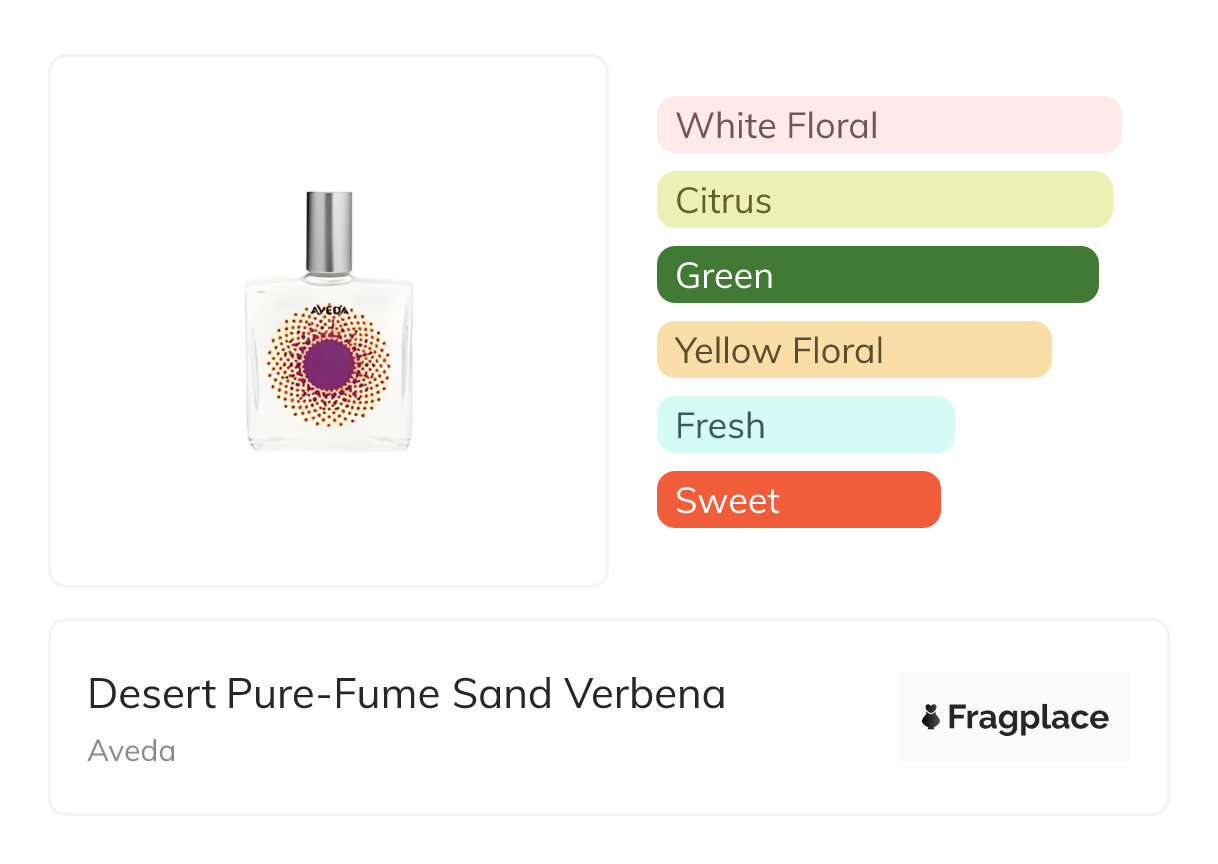Select the Fresh accord bar
The image size is (1218, 864).
(805, 425)
